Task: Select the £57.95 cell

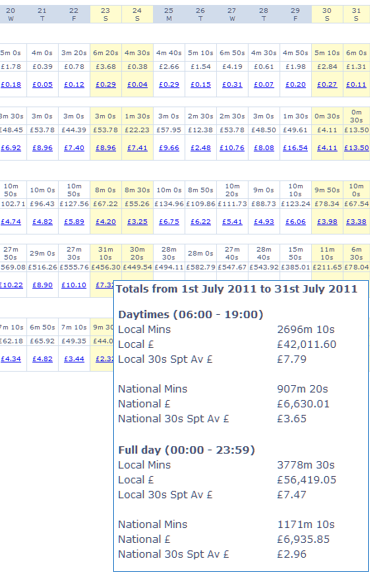Action: pyautogui.click(x=169, y=130)
